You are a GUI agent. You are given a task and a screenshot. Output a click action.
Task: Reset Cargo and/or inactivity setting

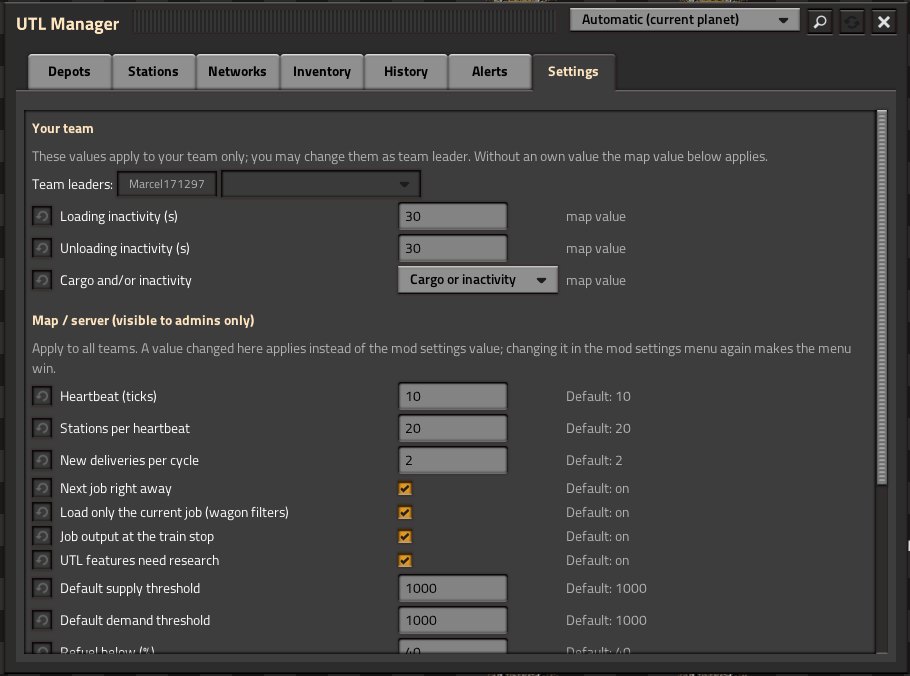pyautogui.click(x=42, y=280)
